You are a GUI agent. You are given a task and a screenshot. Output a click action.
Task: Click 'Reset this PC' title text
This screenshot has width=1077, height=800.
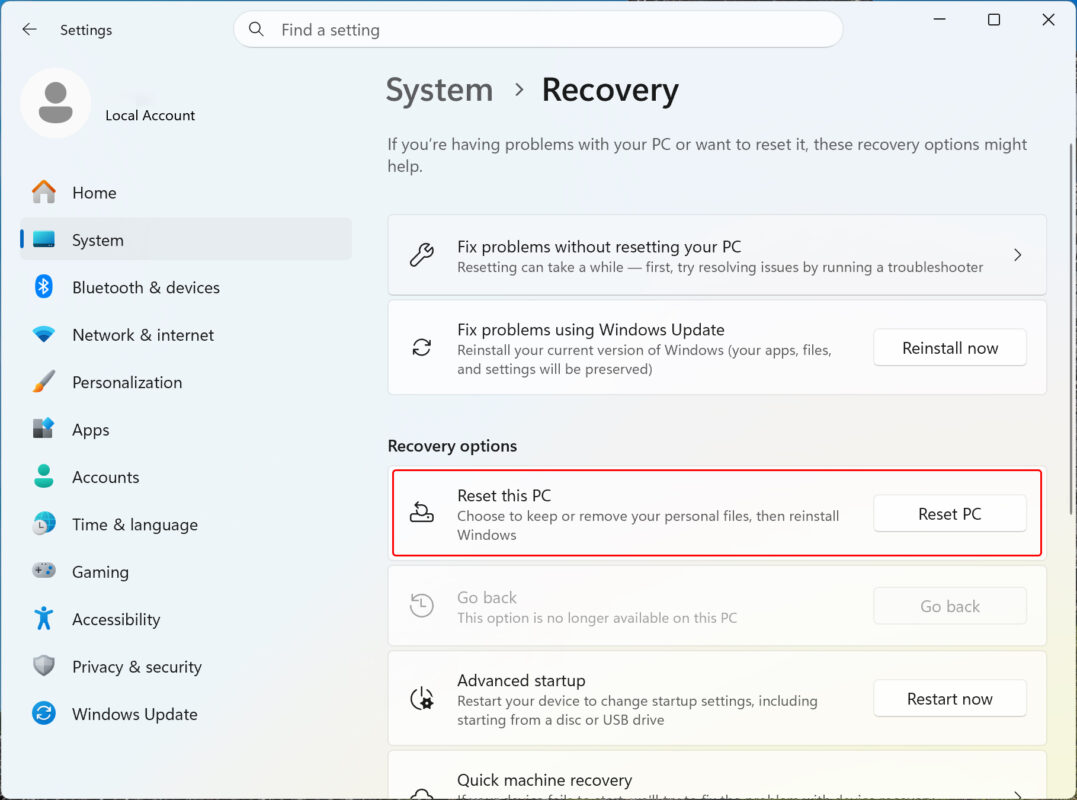tap(504, 495)
